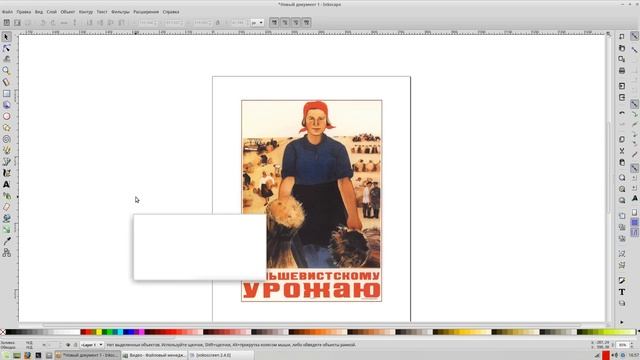
Task: Select the Paint bucket tool
Action: coord(7,218)
